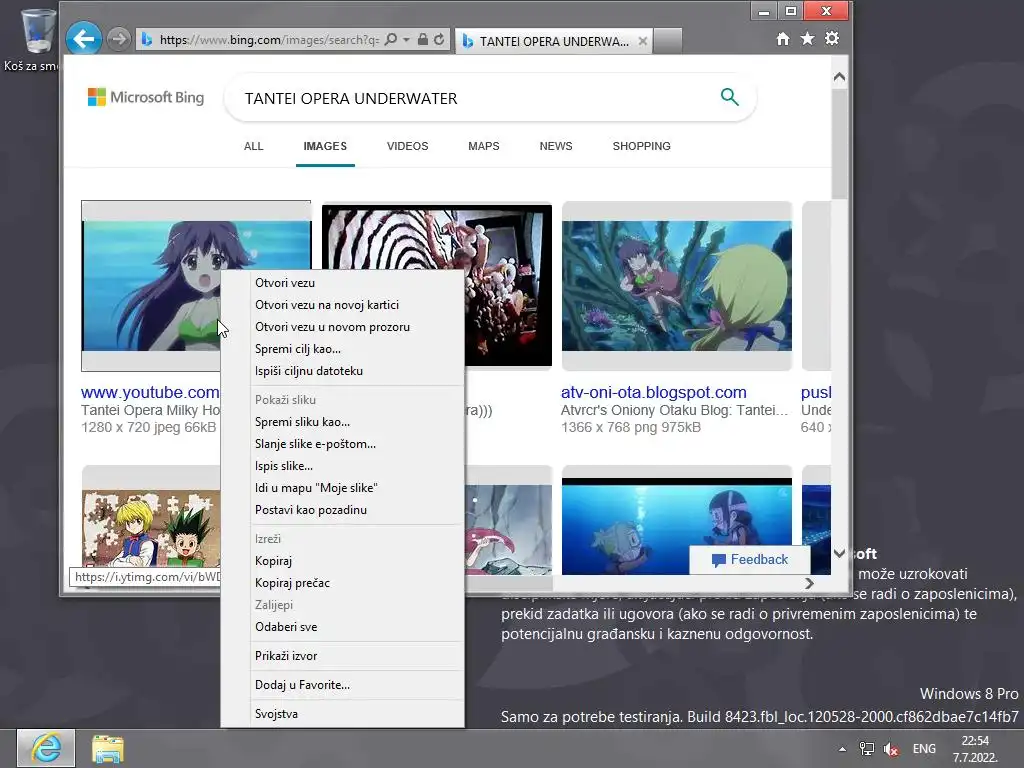Click the browser Forward arrow button

click(118, 39)
